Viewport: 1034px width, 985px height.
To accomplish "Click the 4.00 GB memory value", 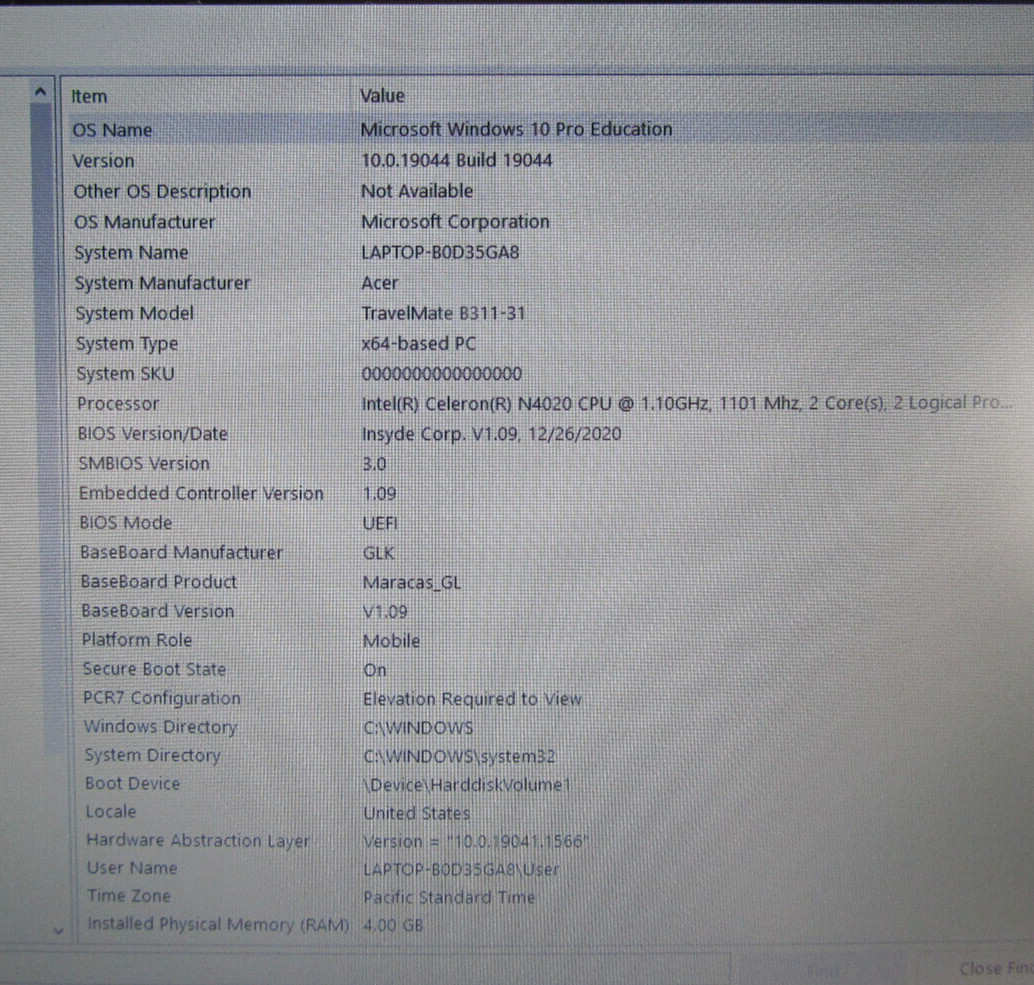I will coord(393,925).
